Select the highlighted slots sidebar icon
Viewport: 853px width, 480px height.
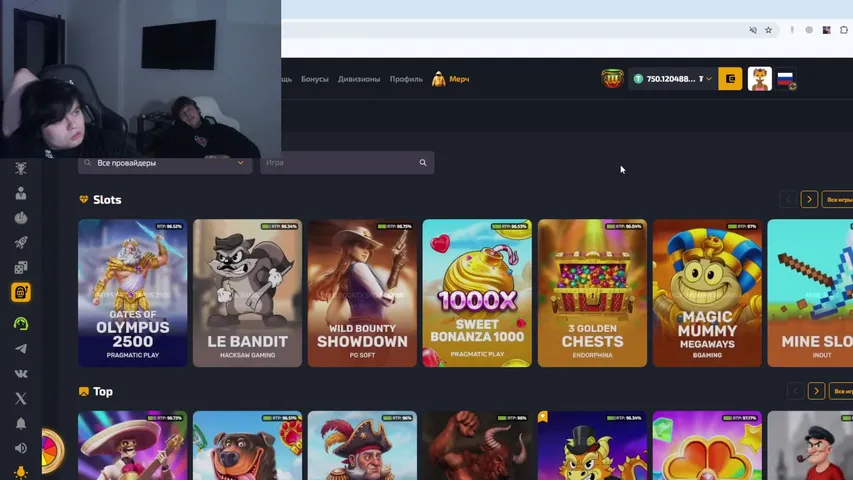[x=21, y=292]
